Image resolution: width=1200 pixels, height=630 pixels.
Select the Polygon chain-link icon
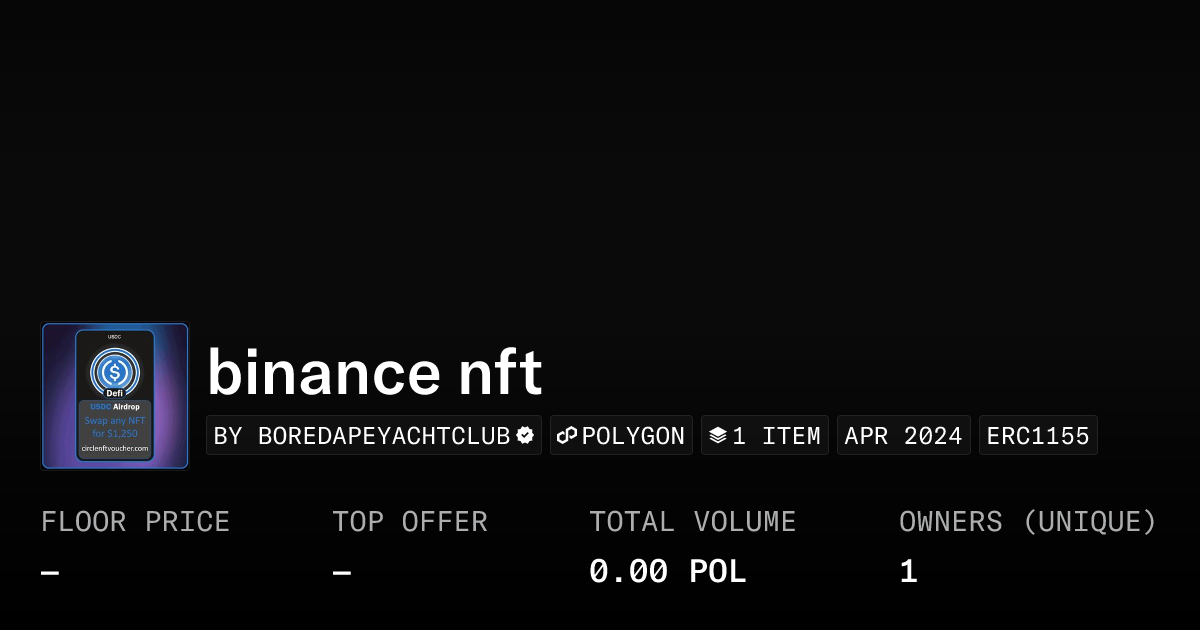(x=567, y=435)
